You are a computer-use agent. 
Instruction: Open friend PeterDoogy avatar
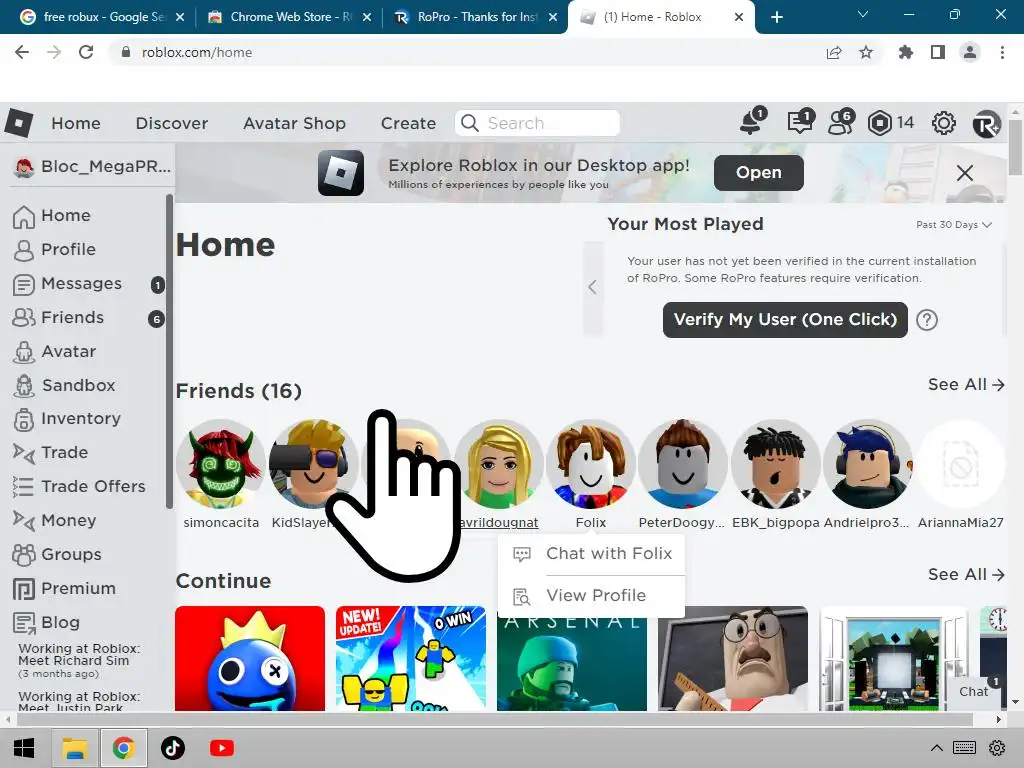coord(683,464)
